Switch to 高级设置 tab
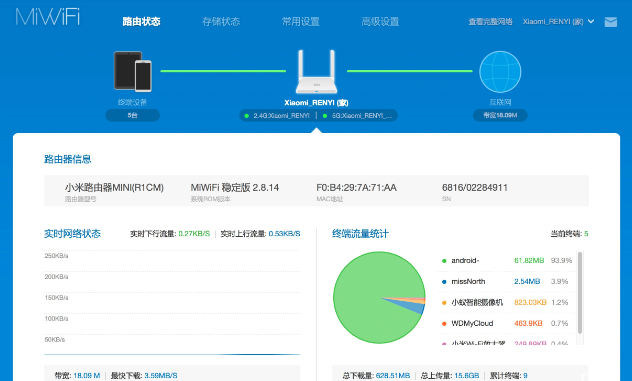632x381 pixels. (x=380, y=21)
